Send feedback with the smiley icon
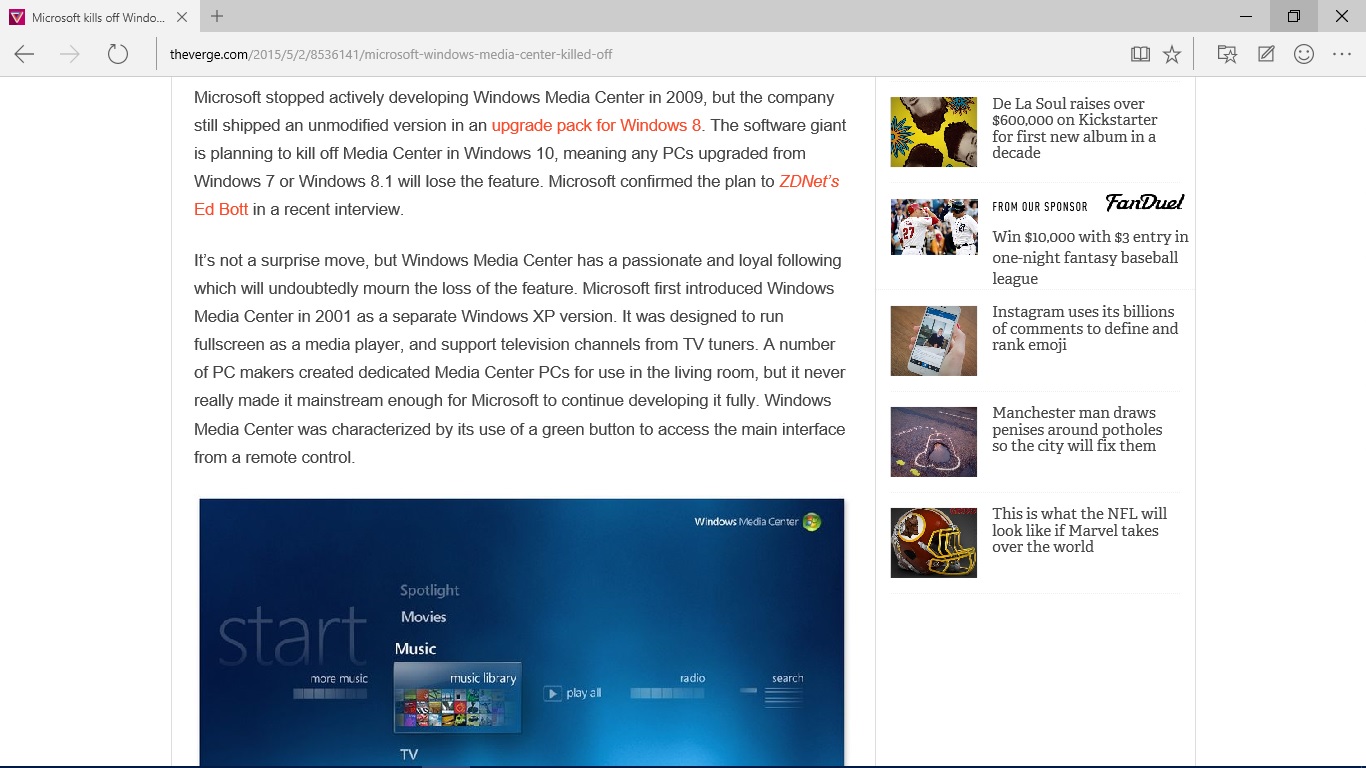 1304,55
